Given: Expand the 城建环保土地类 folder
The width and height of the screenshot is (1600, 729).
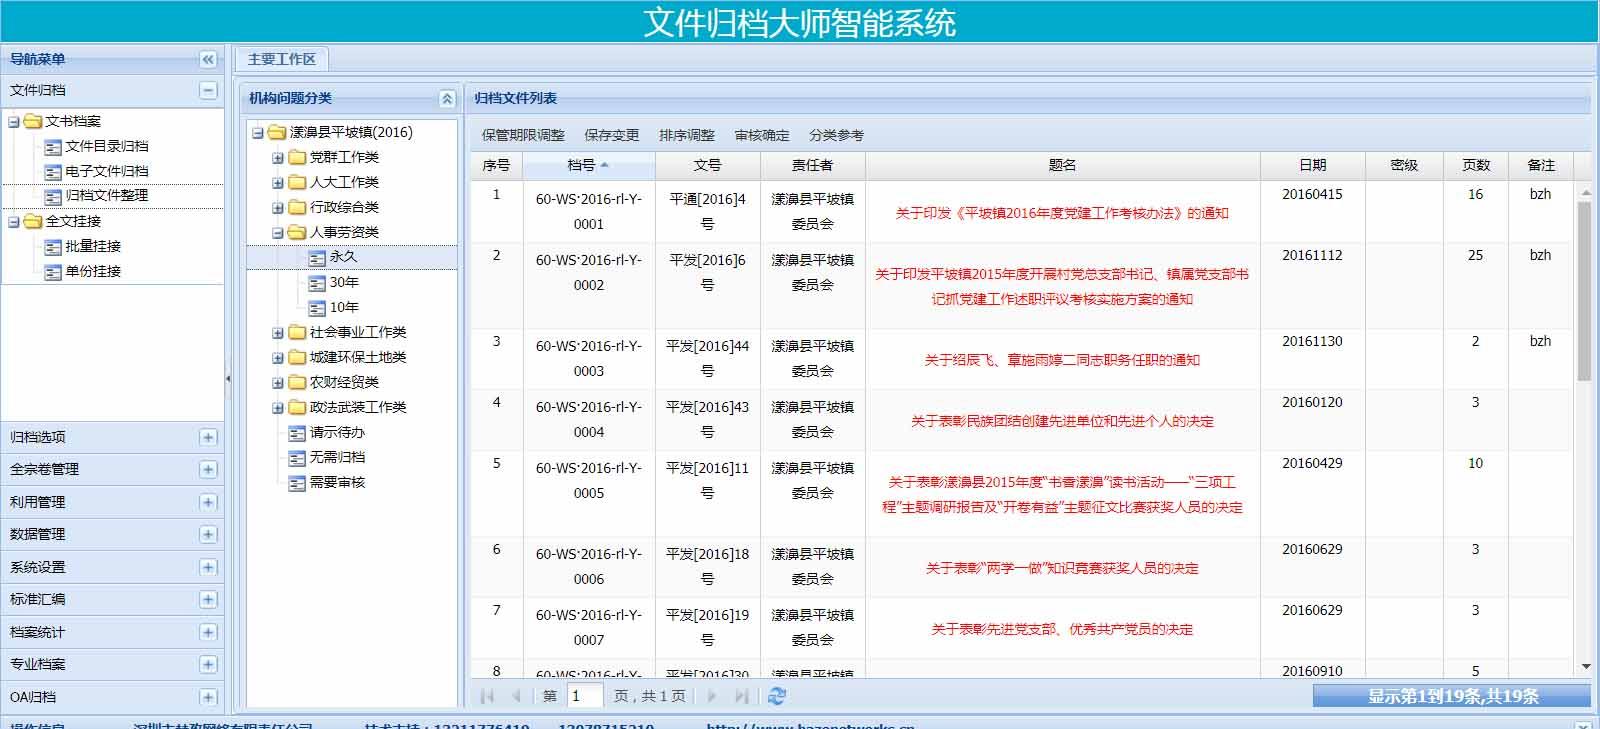Looking at the screenshot, I should (278, 357).
